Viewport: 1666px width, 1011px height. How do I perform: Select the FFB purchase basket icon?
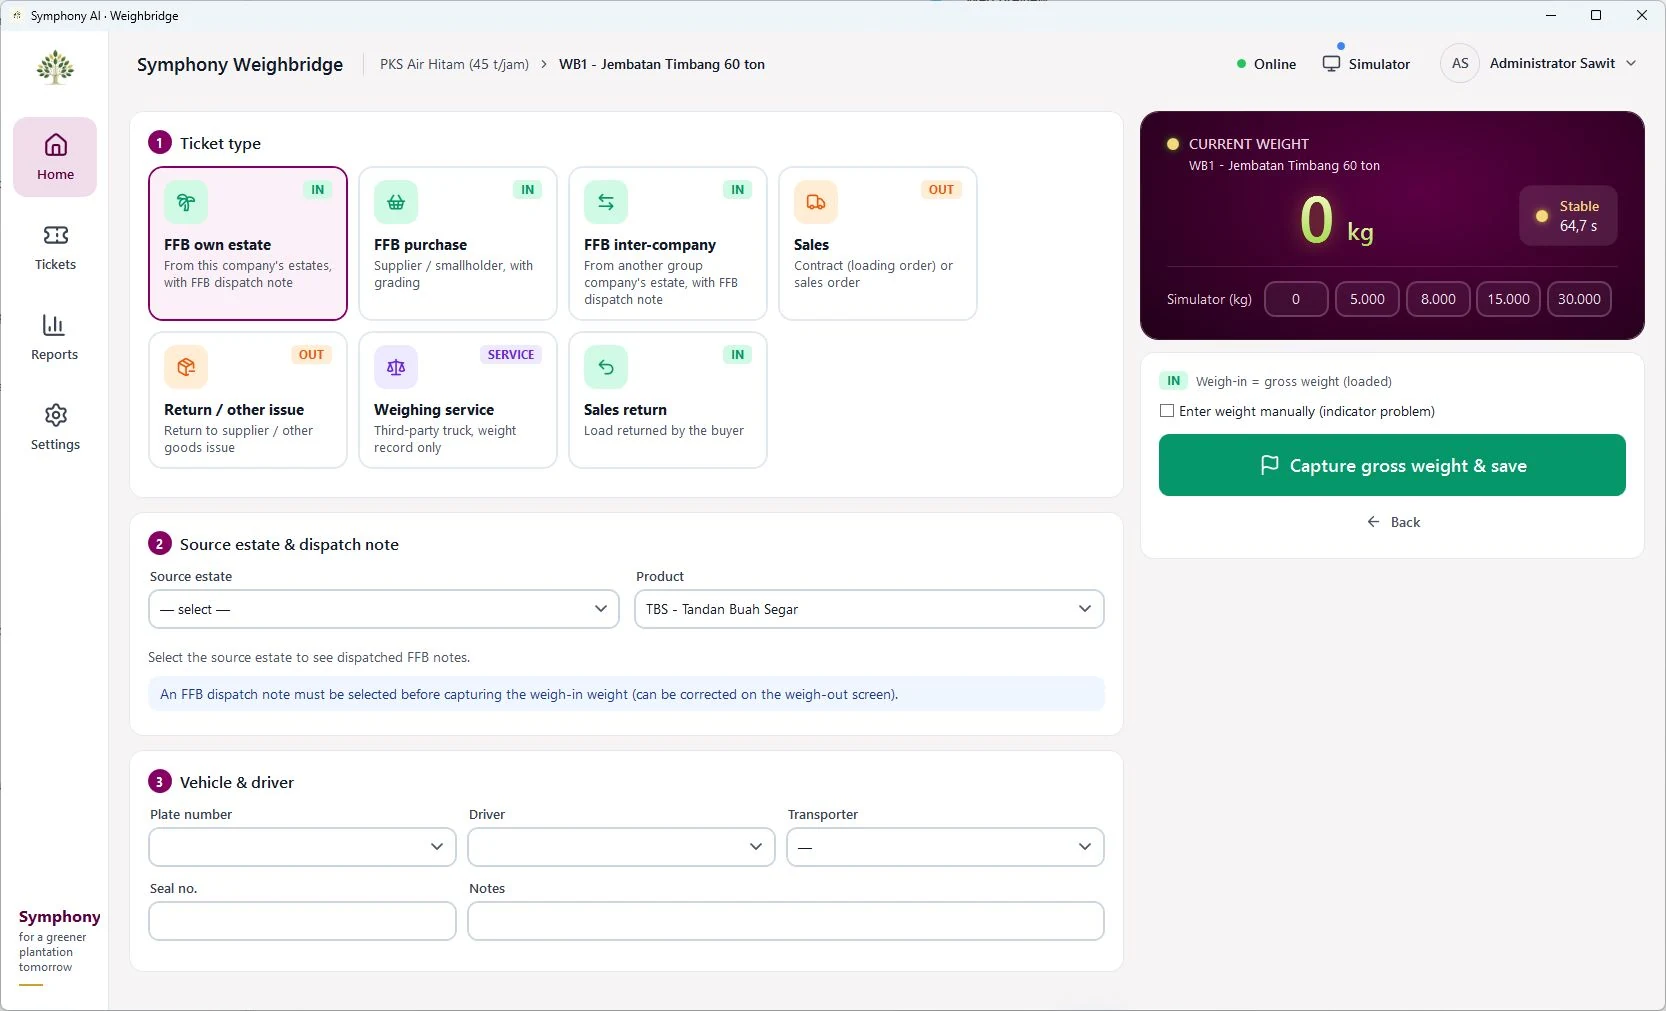pos(396,202)
